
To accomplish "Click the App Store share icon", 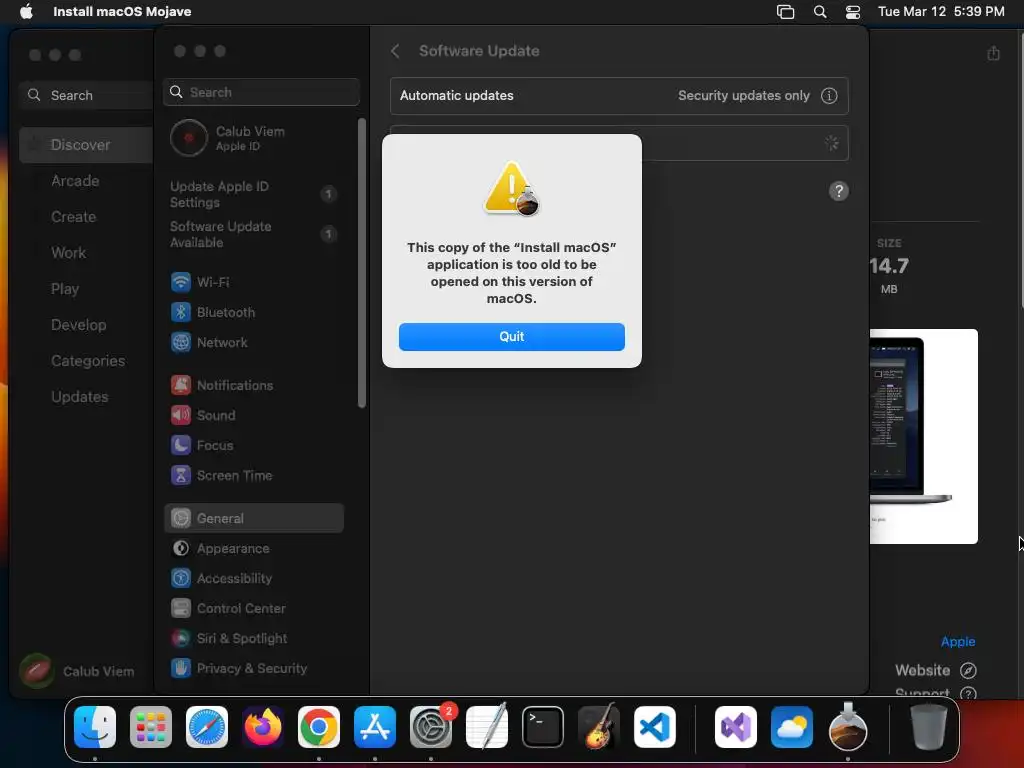I will pos(993,53).
